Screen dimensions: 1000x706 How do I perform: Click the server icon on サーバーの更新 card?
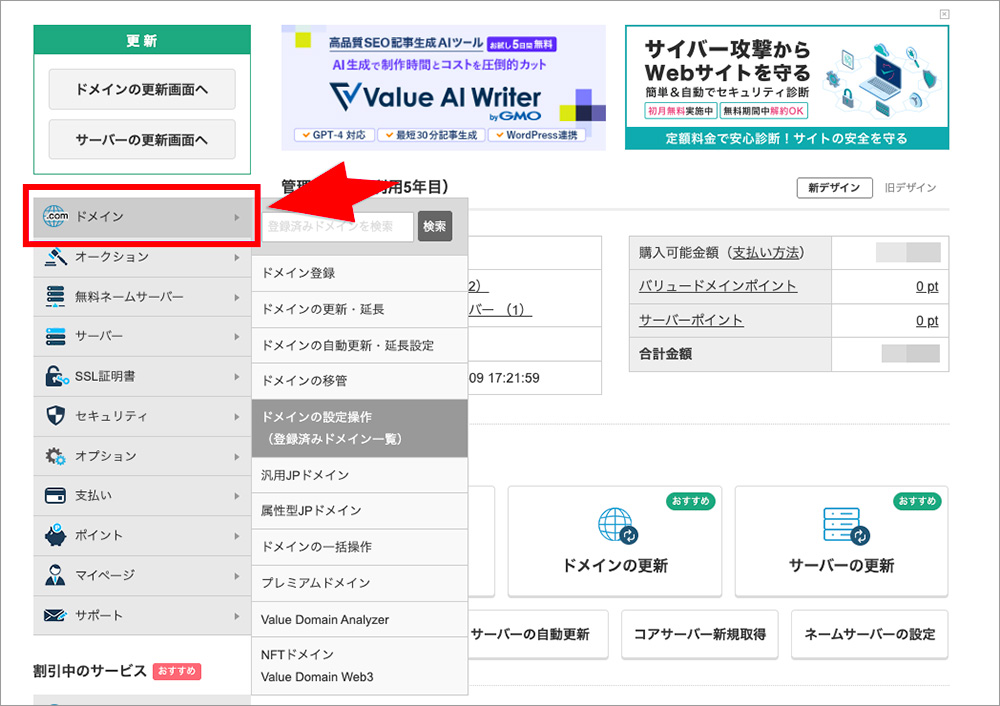click(846, 526)
